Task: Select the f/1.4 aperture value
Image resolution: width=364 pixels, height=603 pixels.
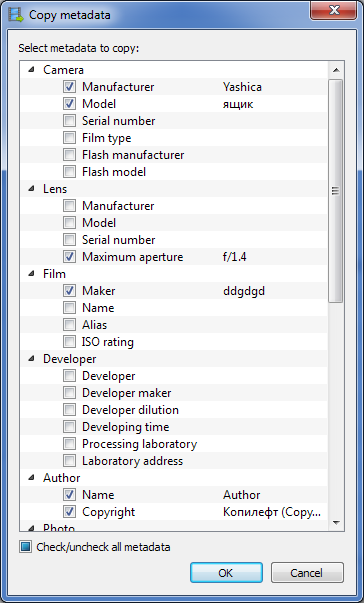Action: pos(234,257)
